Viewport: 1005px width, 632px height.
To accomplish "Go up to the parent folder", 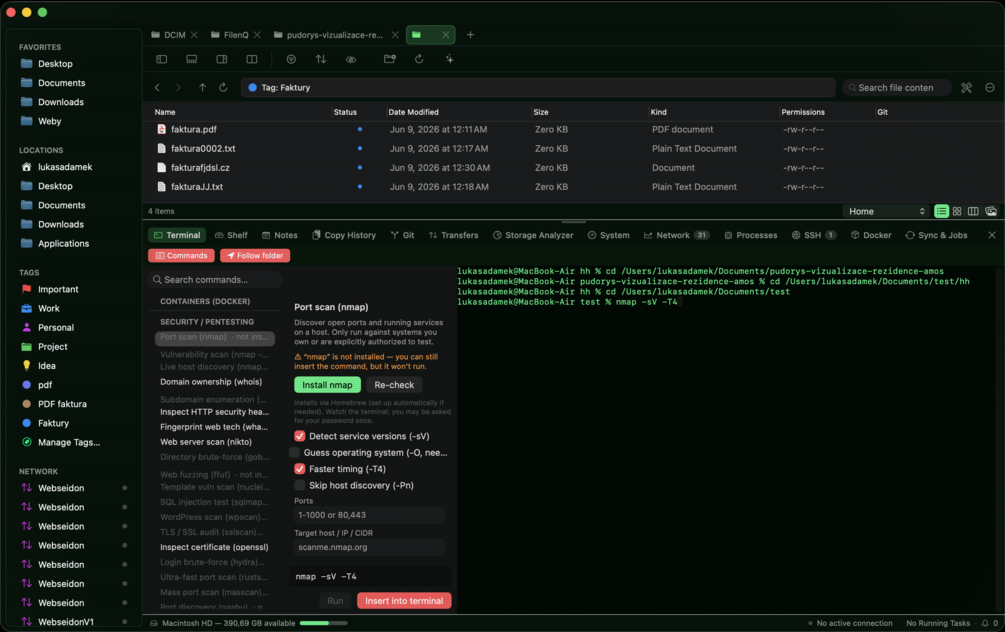I will coord(202,87).
